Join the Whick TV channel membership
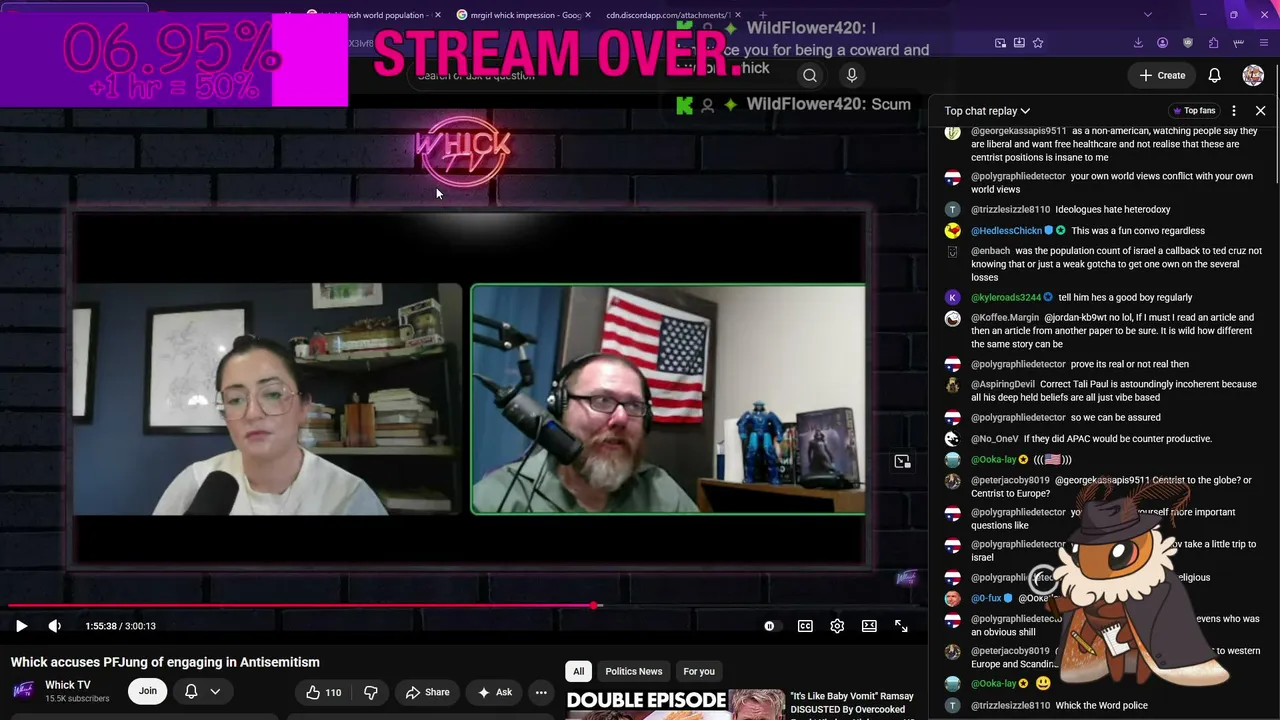The image size is (1280, 720). 148,691
